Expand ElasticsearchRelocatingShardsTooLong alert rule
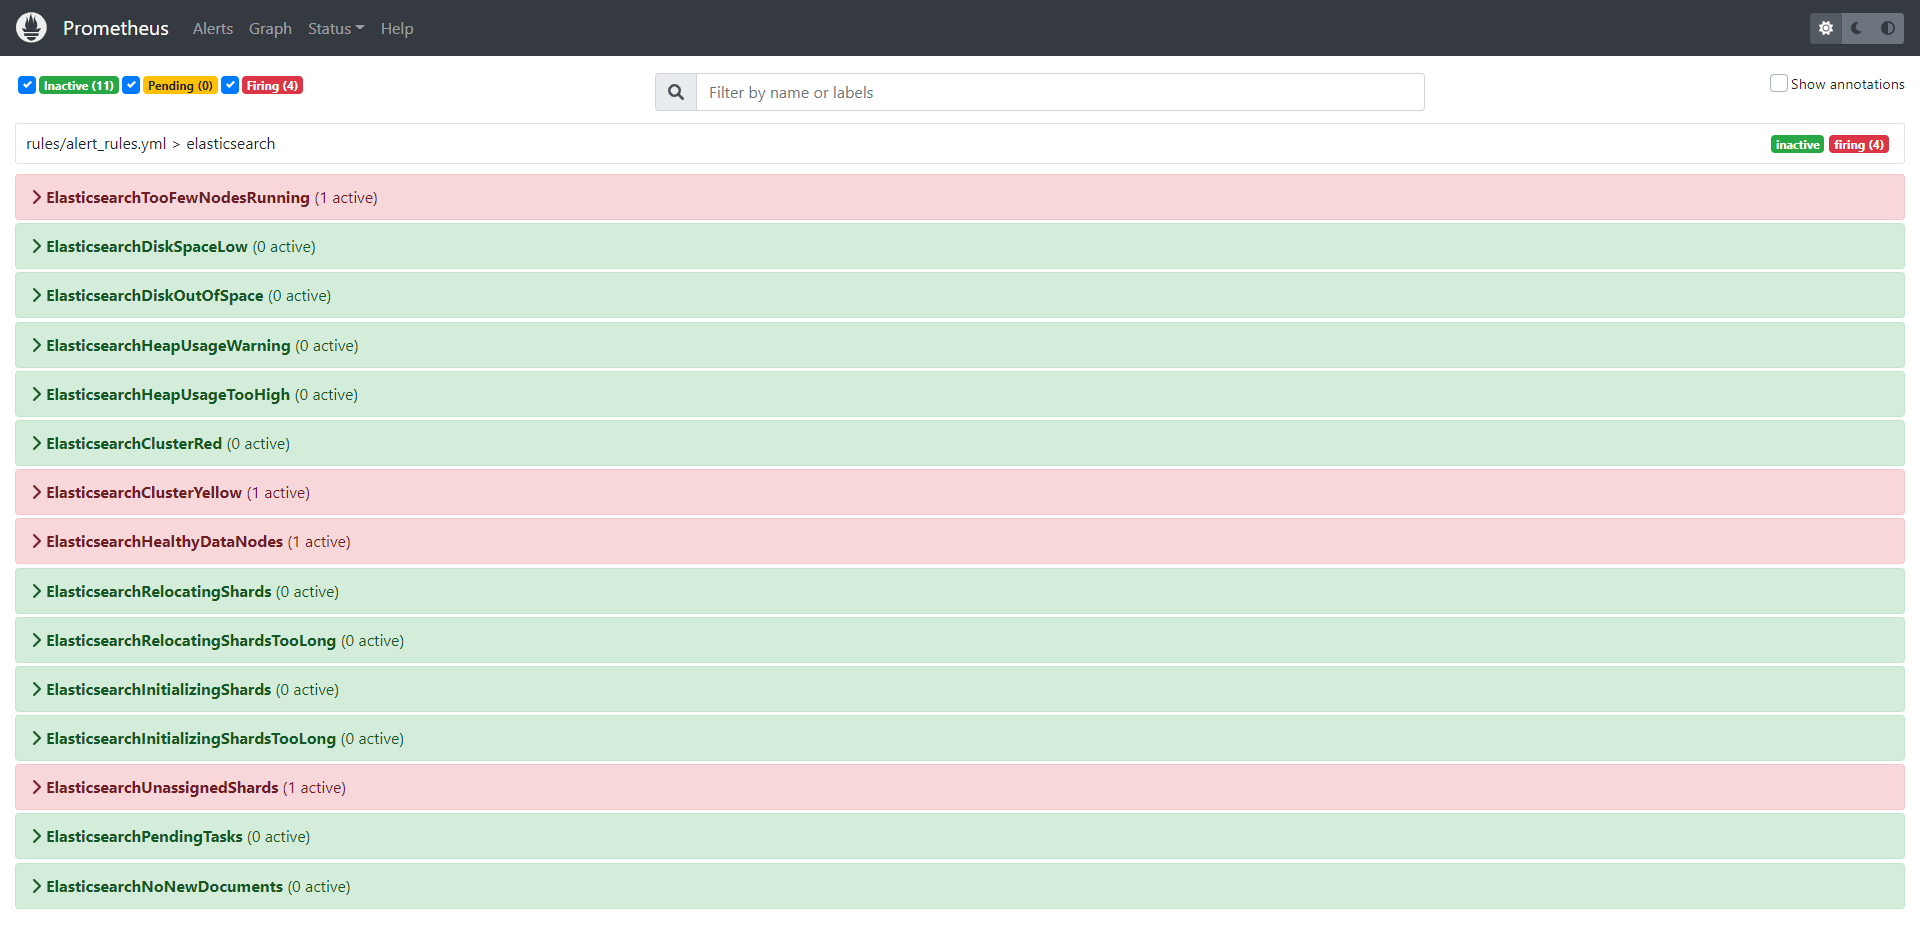Screen dimensions: 1920x937 (960, 640)
